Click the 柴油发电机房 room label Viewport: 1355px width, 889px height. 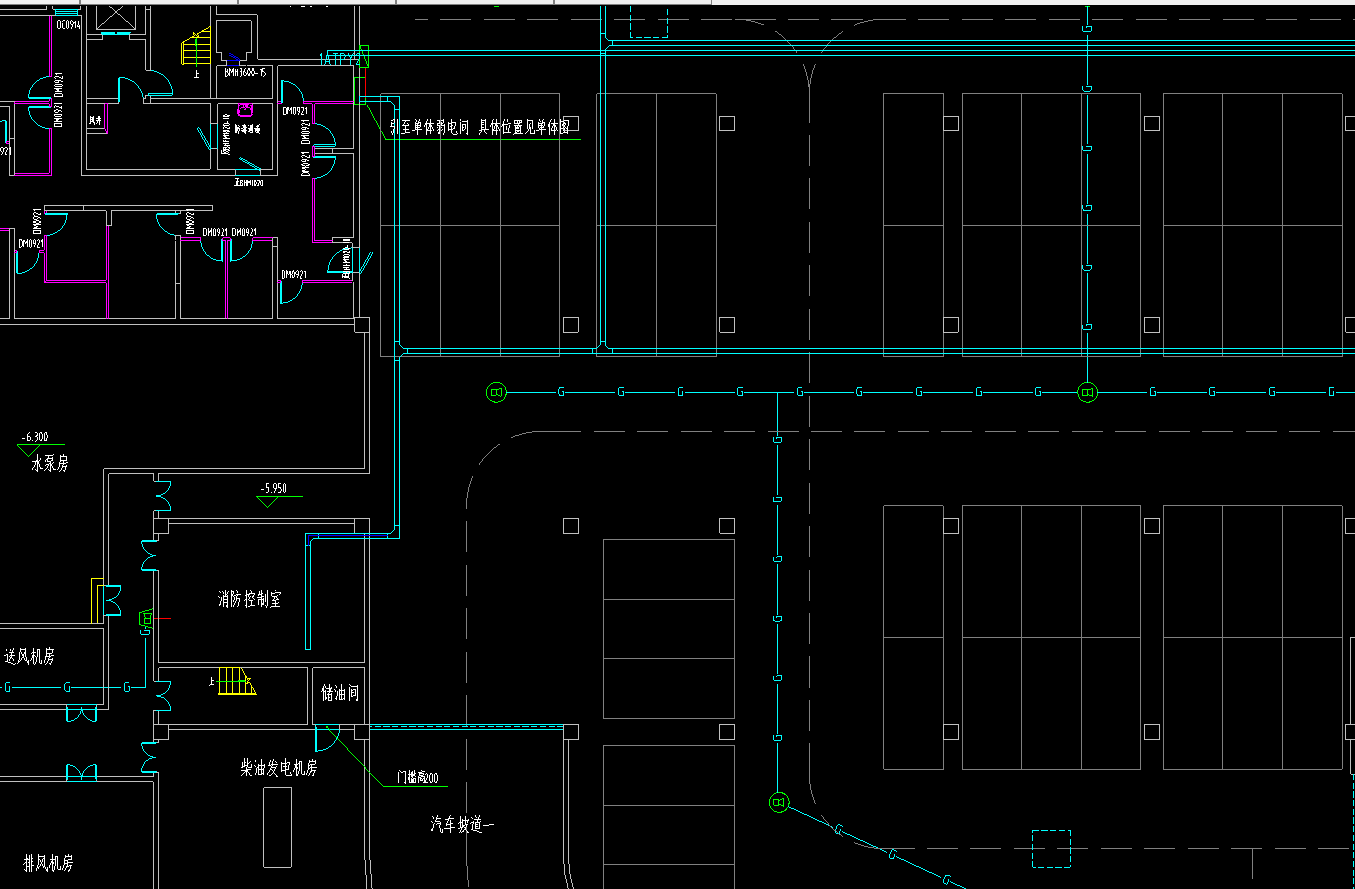pyautogui.click(x=279, y=768)
